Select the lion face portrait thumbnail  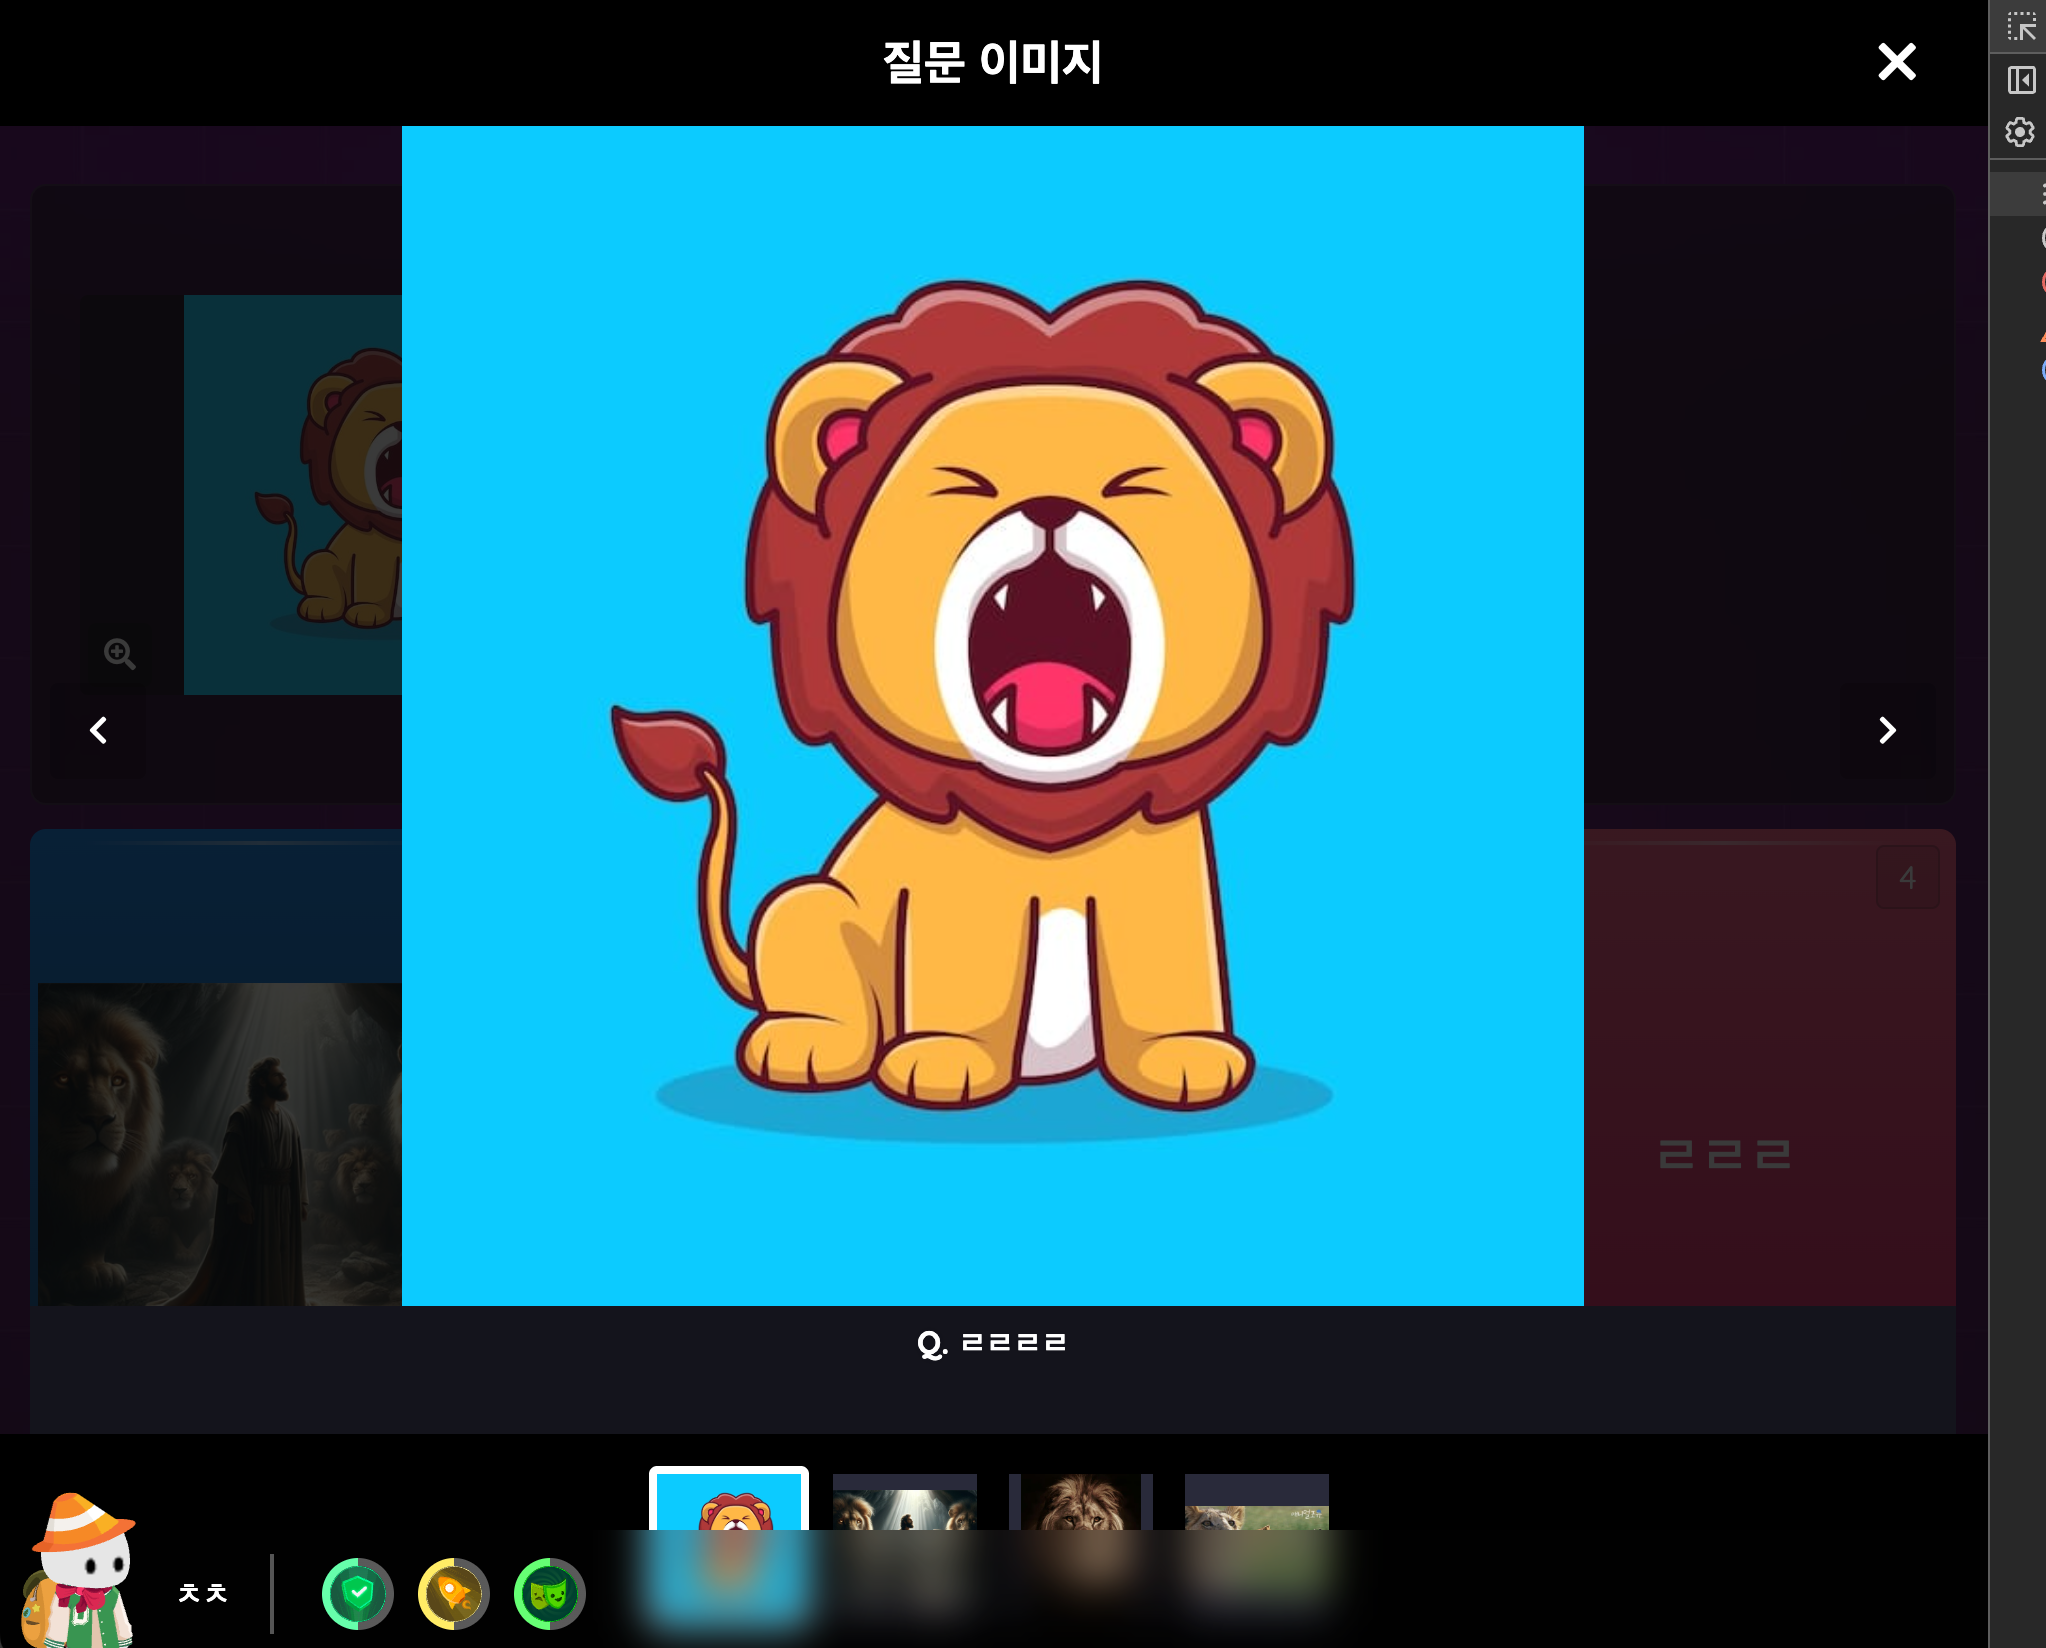[x=1081, y=1502]
